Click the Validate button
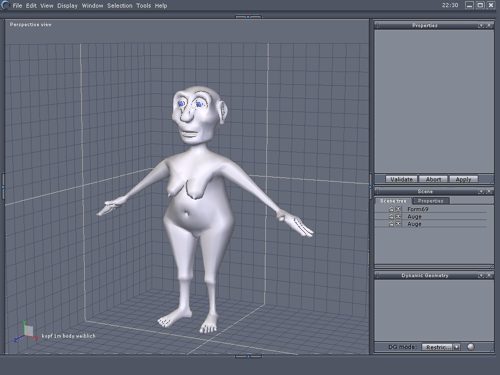The image size is (500, 375). tap(401, 179)
